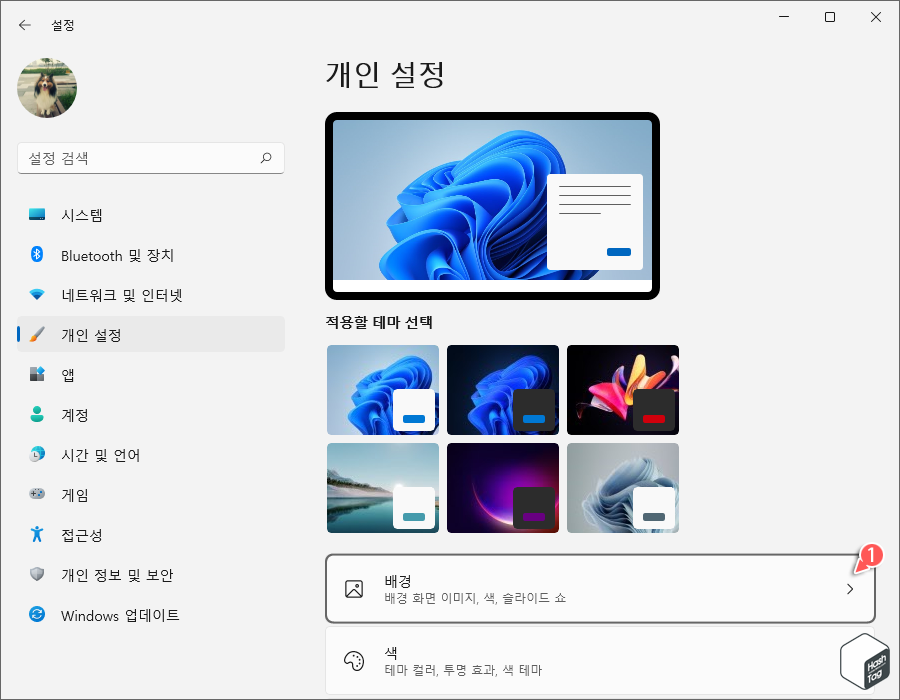Click the user profile picture
The height and width of the screenshot is (700, 900).
point(46,88)
